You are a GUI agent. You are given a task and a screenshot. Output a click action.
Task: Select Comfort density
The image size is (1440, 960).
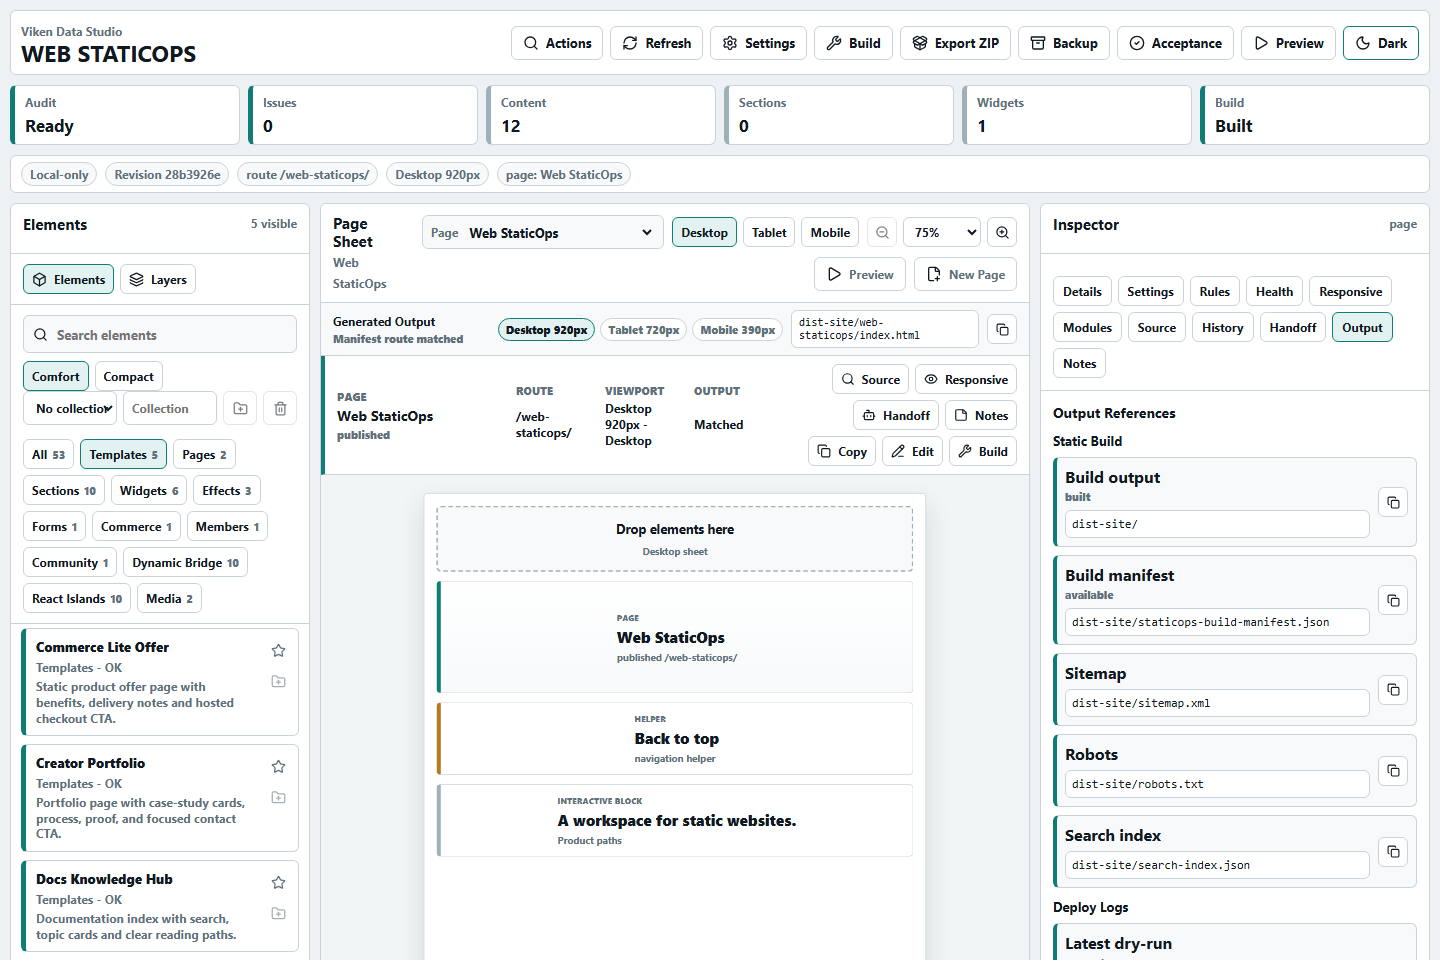[56, 377]
